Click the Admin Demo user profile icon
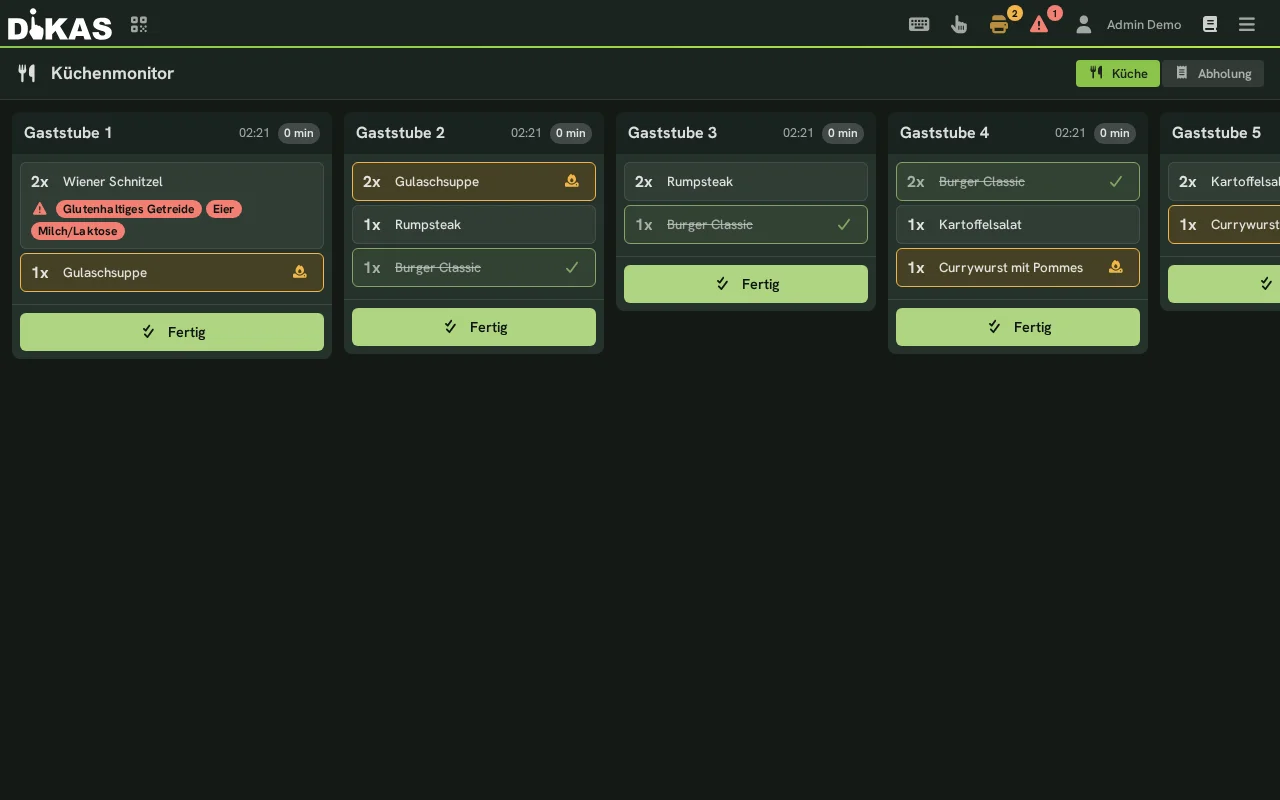 tap(1083, 24)
